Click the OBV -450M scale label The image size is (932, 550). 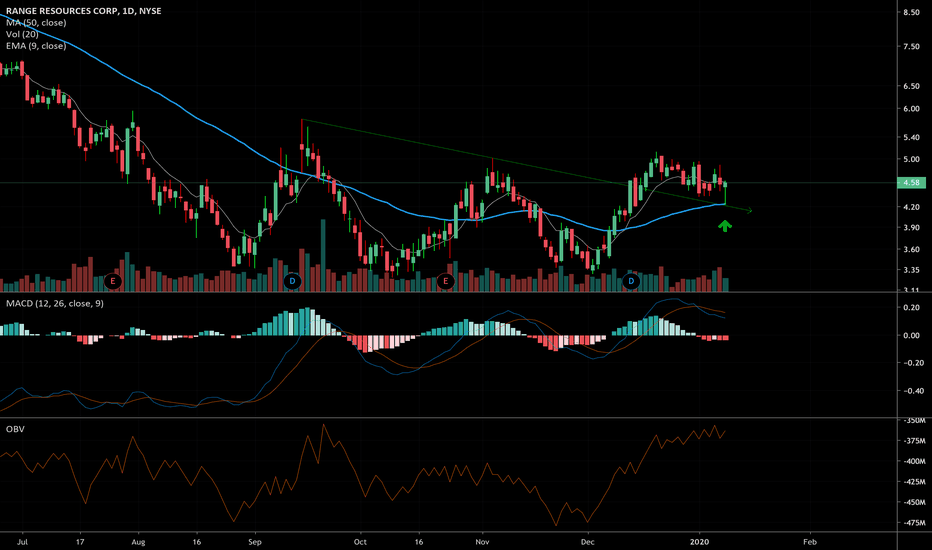(914, 502)
